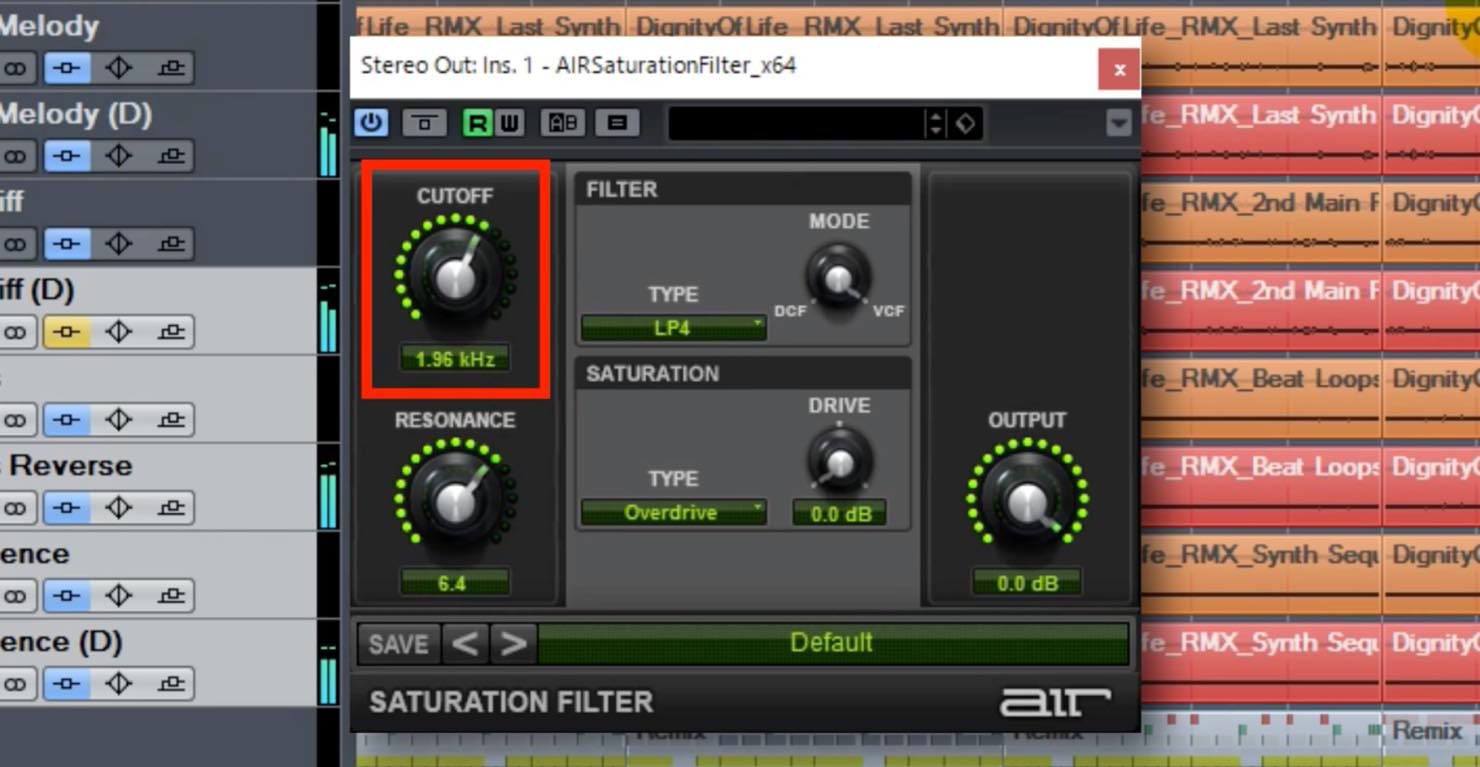
Task: Switch the plugin A/B comparison setting
Action: pyautogui.click(x=562, y=123)
